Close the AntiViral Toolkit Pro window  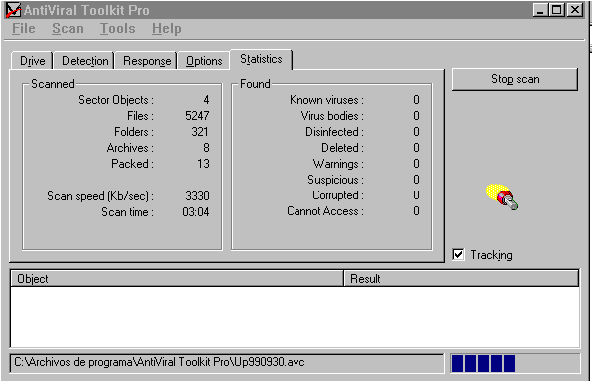(575, 10)
